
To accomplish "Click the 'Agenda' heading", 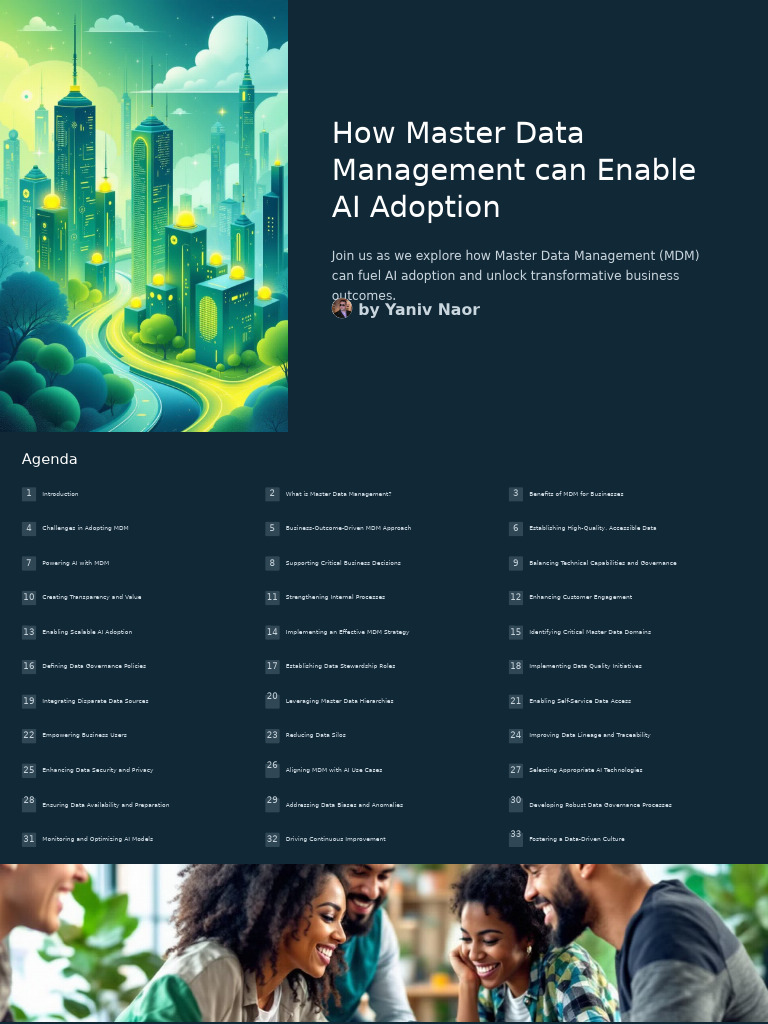I will 50,459.
